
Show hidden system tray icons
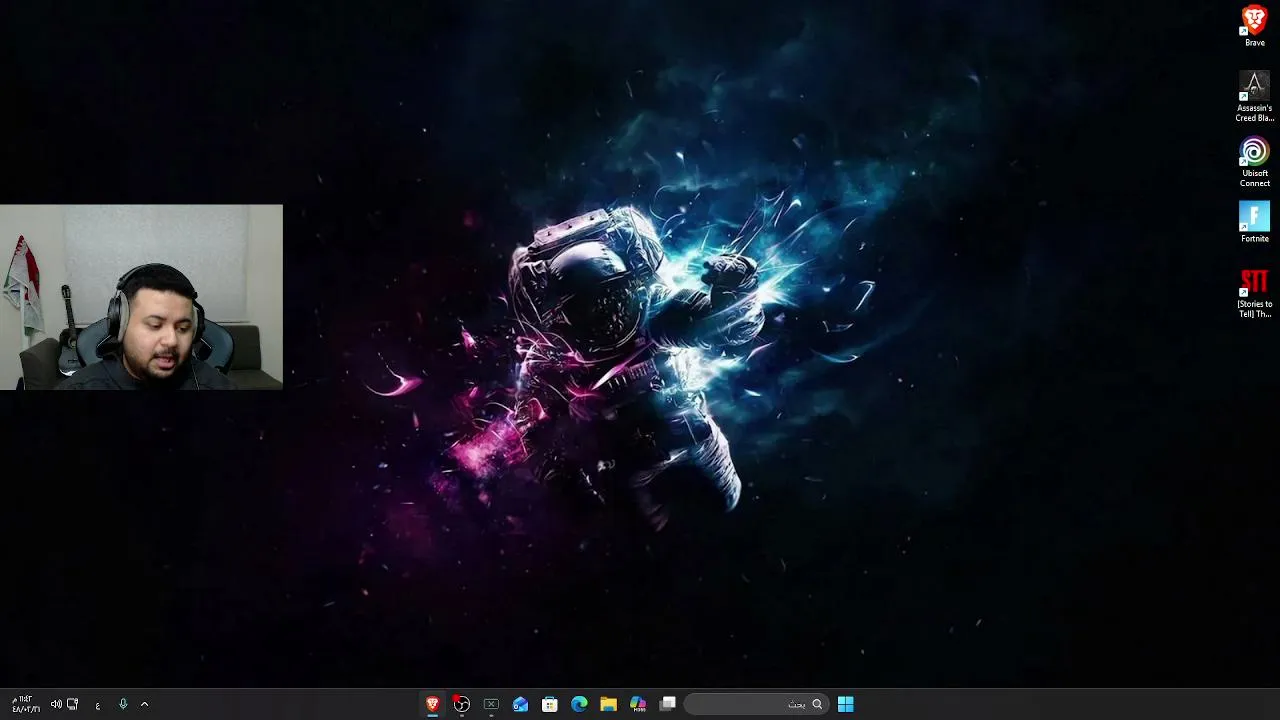(144, 704)
